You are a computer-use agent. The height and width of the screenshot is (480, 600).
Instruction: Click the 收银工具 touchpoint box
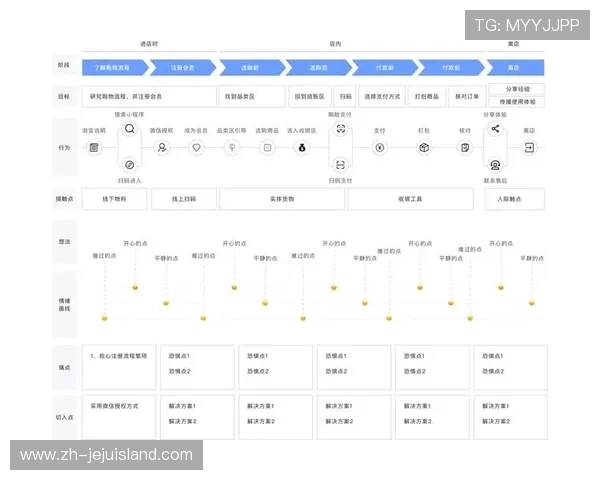point(410,199)
